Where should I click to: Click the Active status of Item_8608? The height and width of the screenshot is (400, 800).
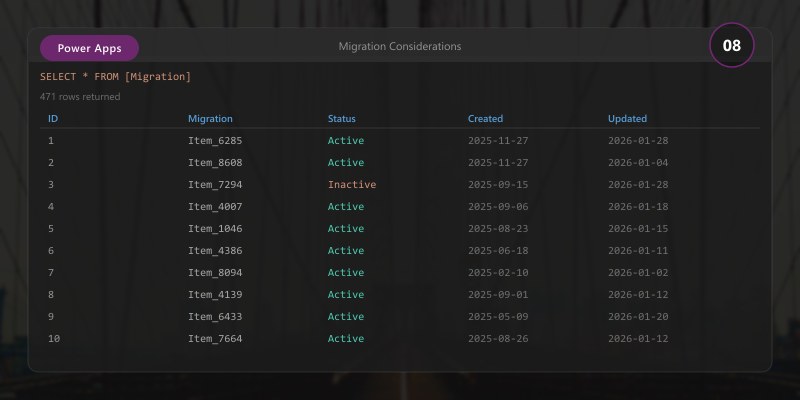[346, 162]
